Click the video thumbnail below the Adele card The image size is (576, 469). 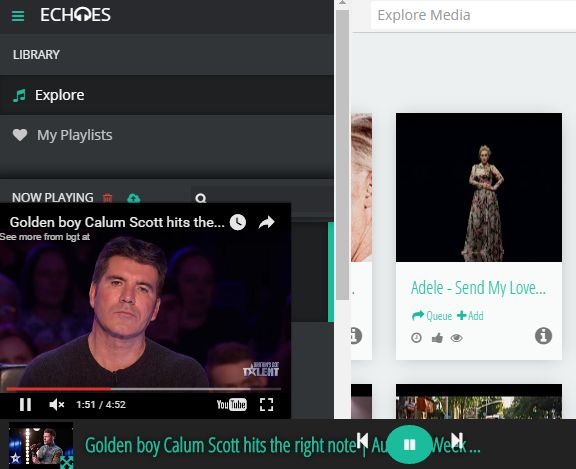[479, 401]
